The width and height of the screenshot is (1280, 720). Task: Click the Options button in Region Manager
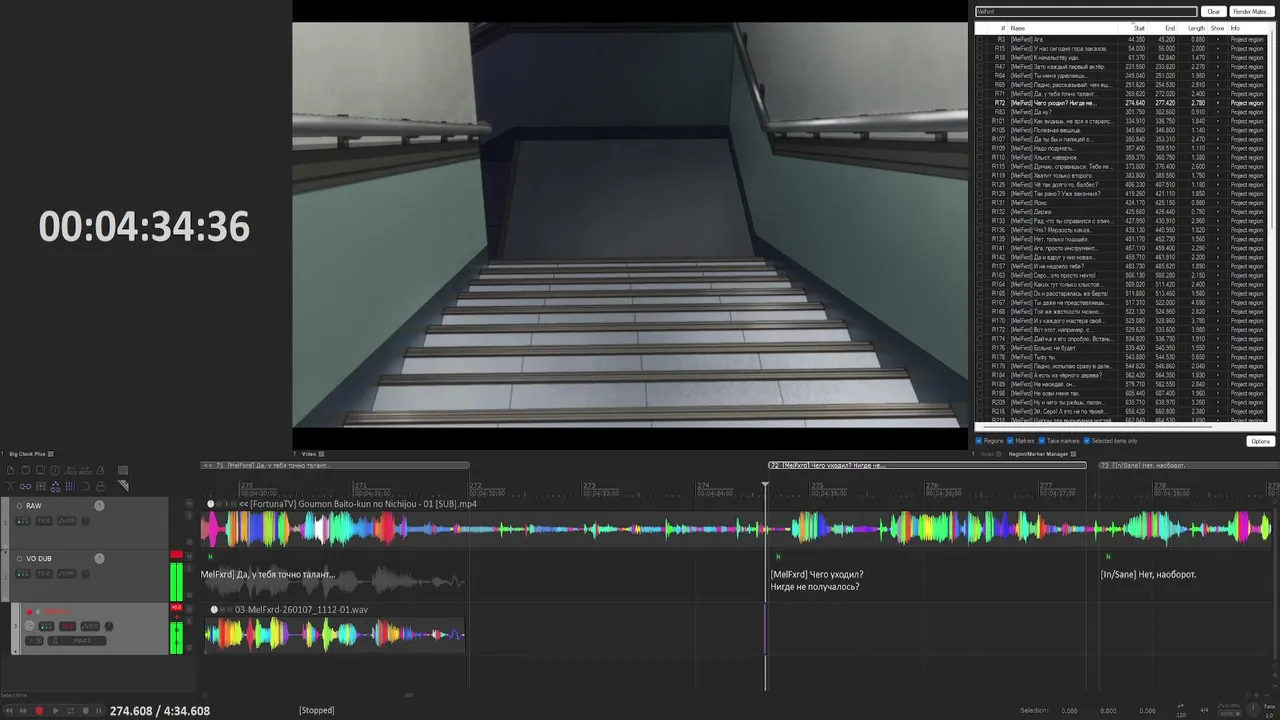click(1261, 441)
